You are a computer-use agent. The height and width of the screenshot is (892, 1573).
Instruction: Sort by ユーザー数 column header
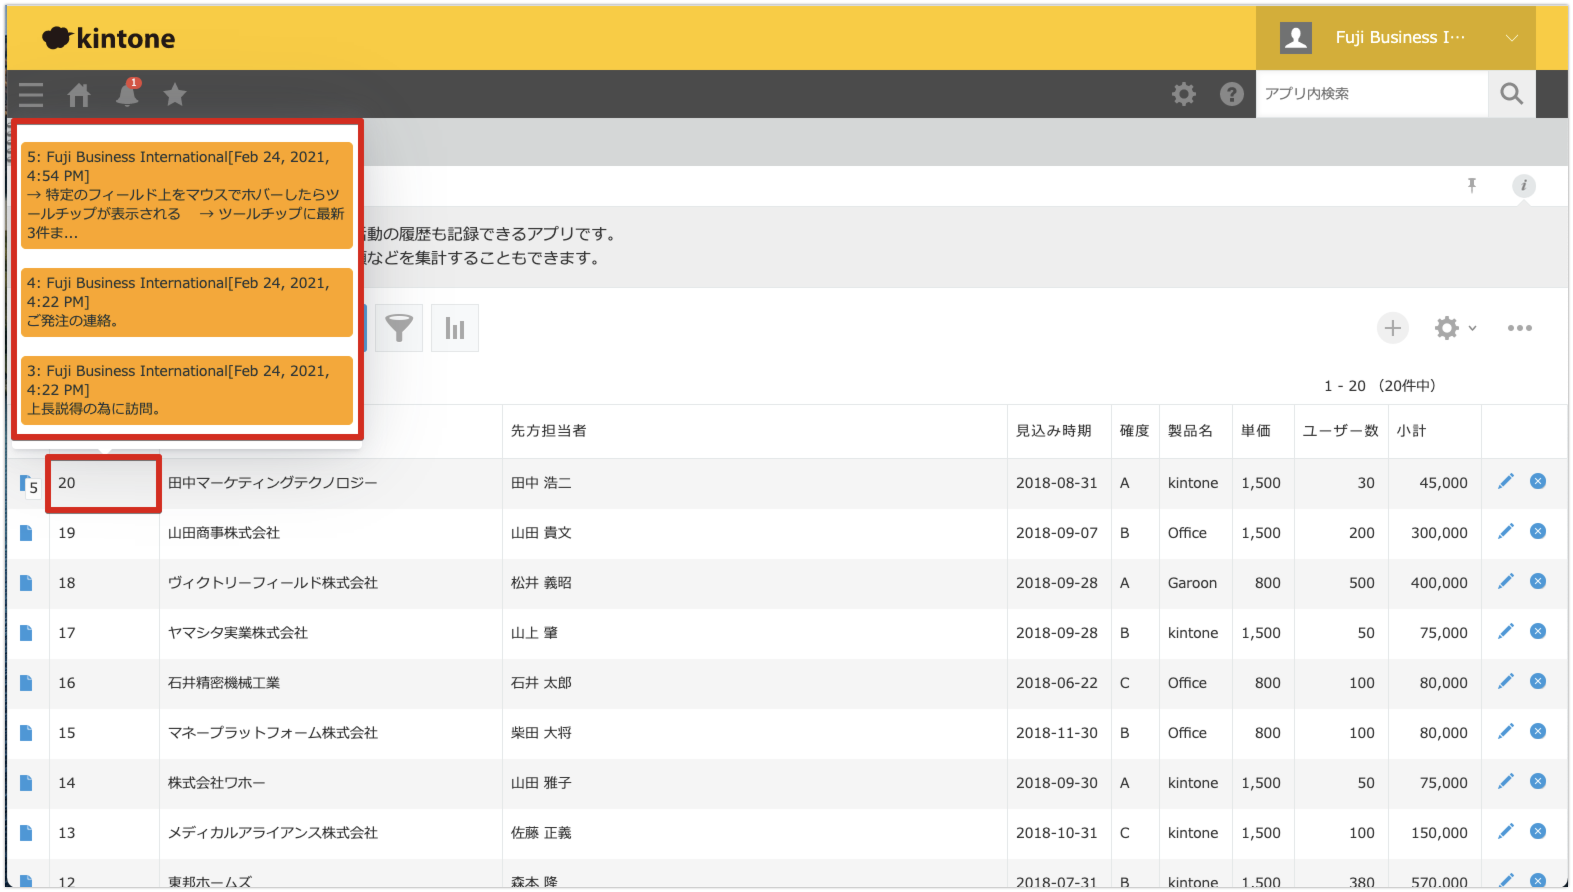pos(1340,431)
